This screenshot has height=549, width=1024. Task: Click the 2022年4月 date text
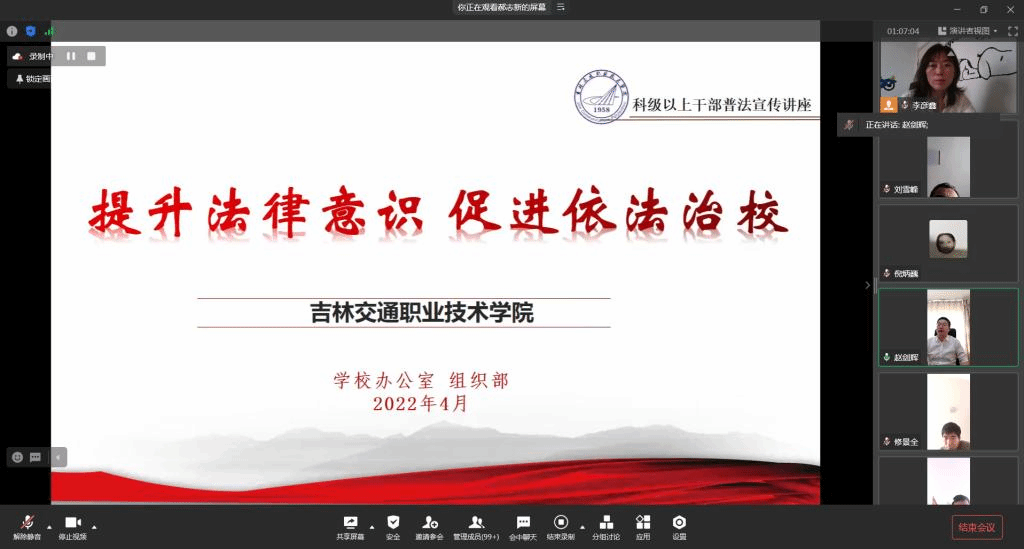421,403
